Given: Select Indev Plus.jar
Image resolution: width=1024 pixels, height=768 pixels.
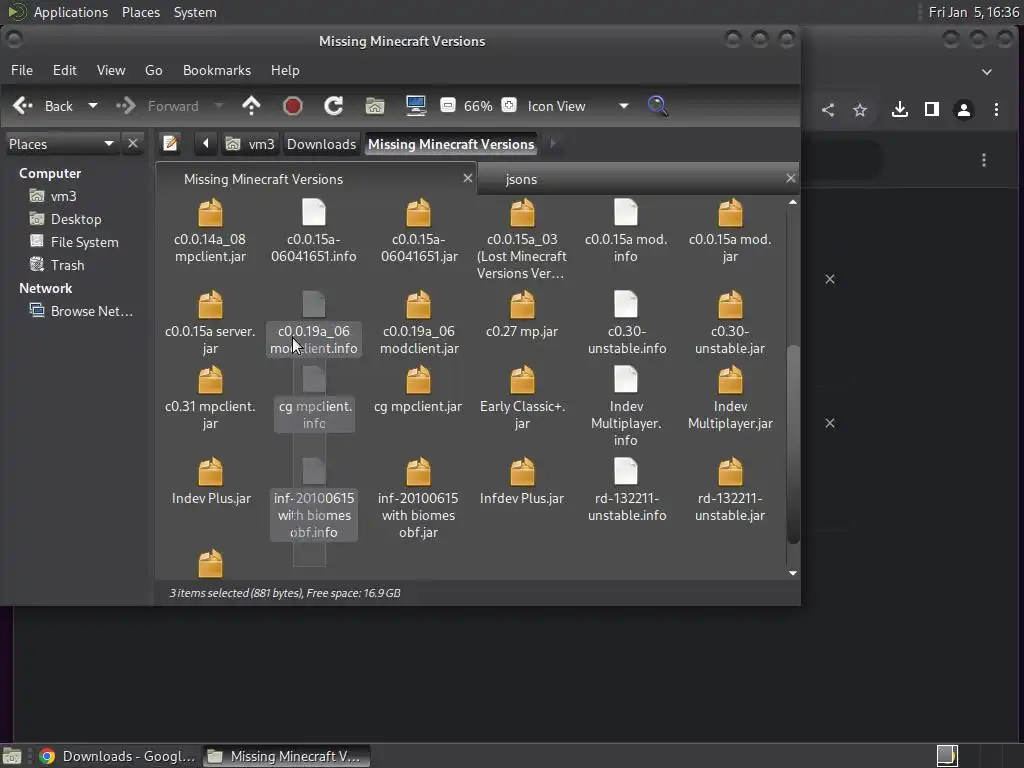Looking at the screenshot, I should (210, 482).
